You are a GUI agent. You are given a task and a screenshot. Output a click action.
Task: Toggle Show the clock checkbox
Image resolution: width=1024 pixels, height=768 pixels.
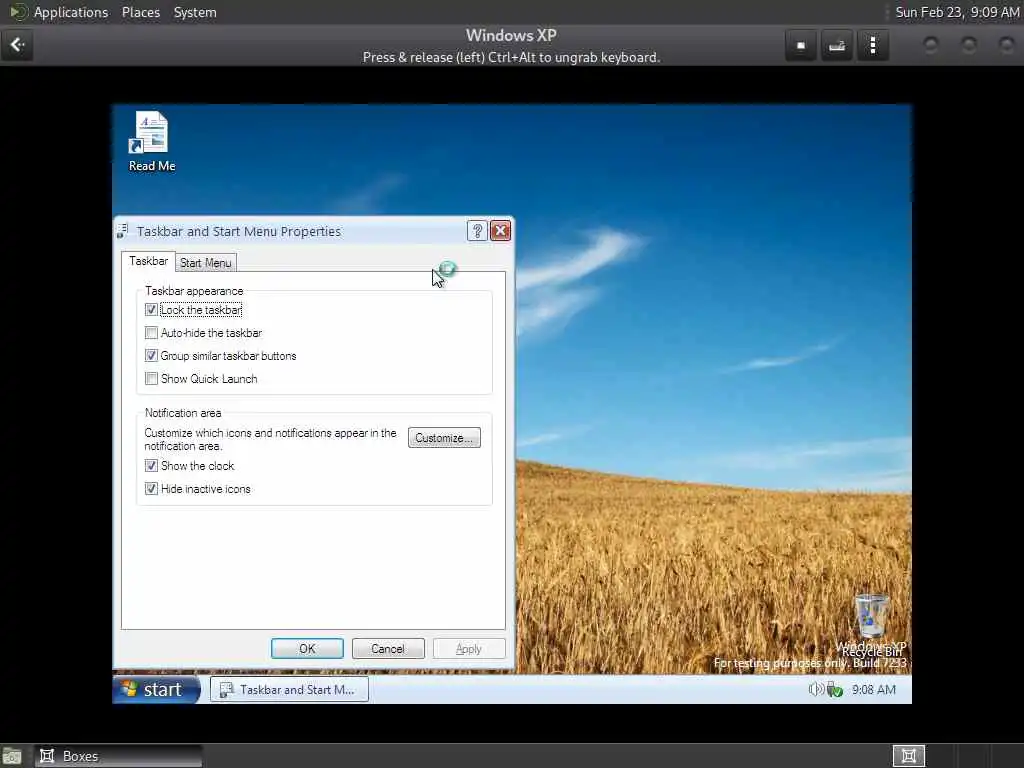pyautogui.click(x=151, y=466)
